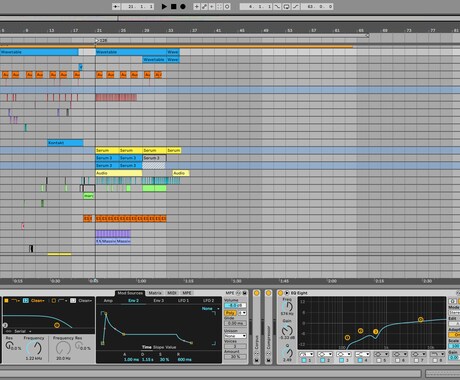Unfold EQ Eight with the triangle button
460x380 pixels.
[287, 293]
